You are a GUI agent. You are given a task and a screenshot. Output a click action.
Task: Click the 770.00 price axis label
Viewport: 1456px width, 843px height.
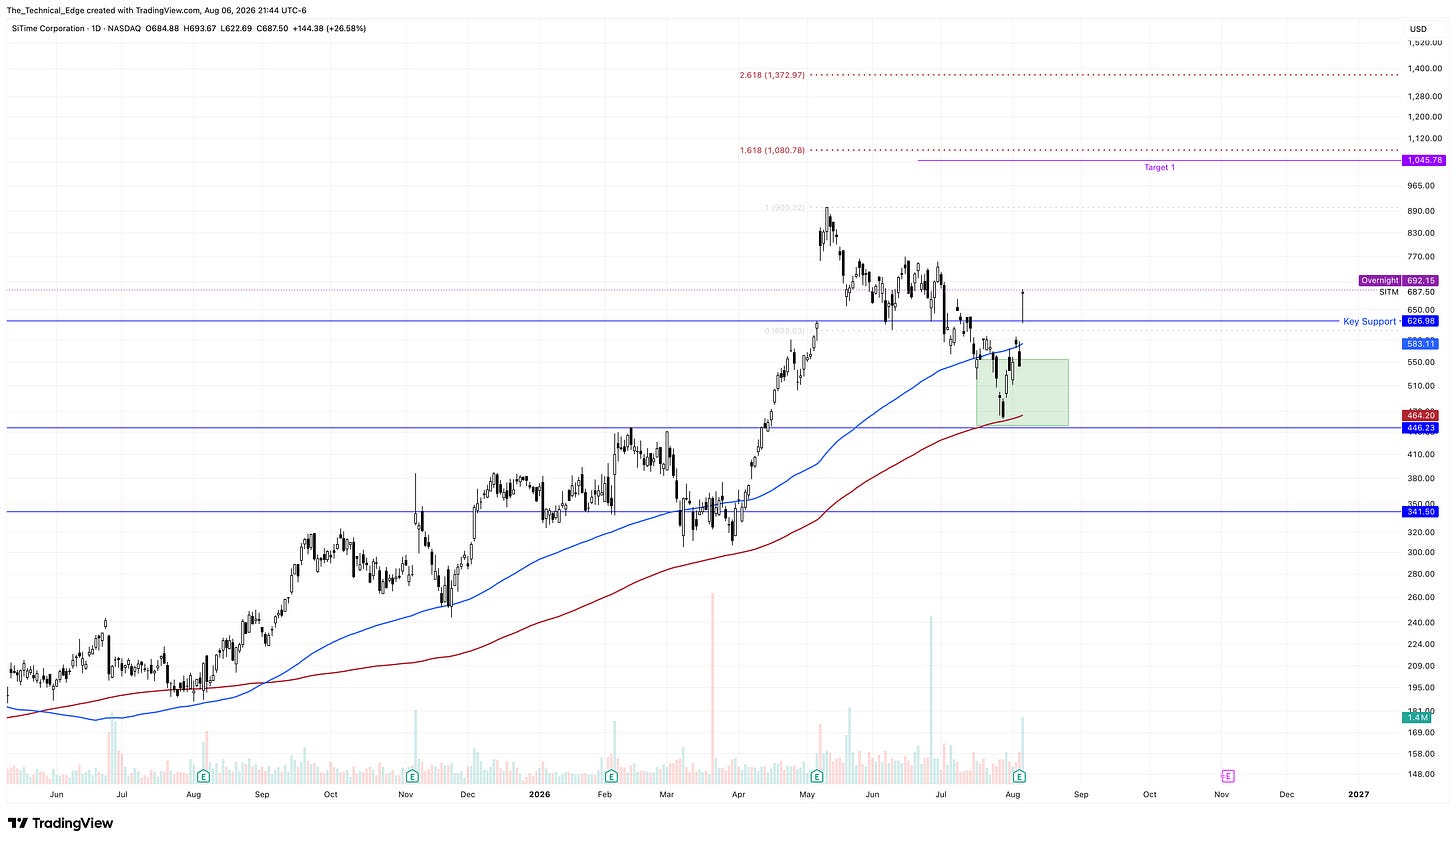1421,257
